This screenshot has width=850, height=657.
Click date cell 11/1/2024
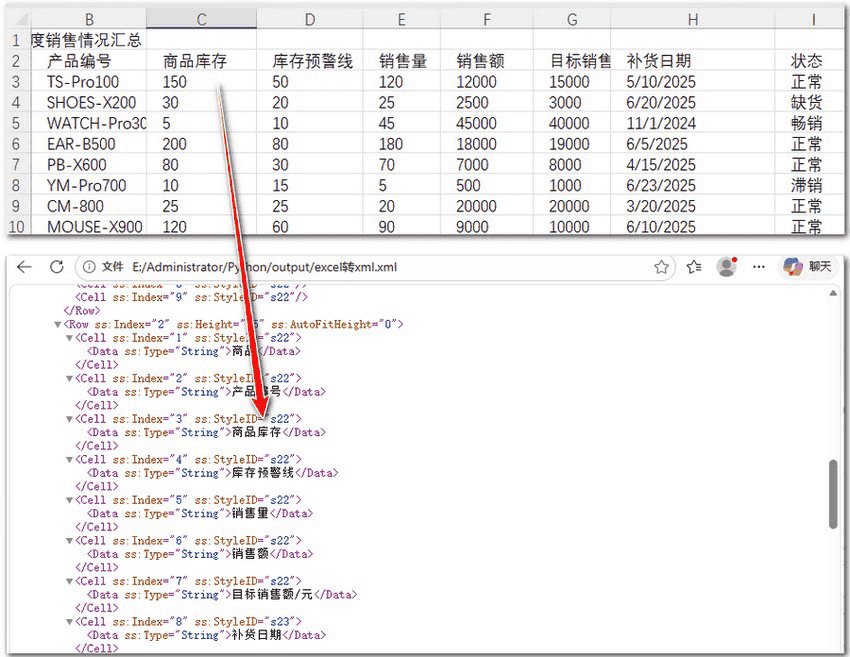click(x=693, y=123)
